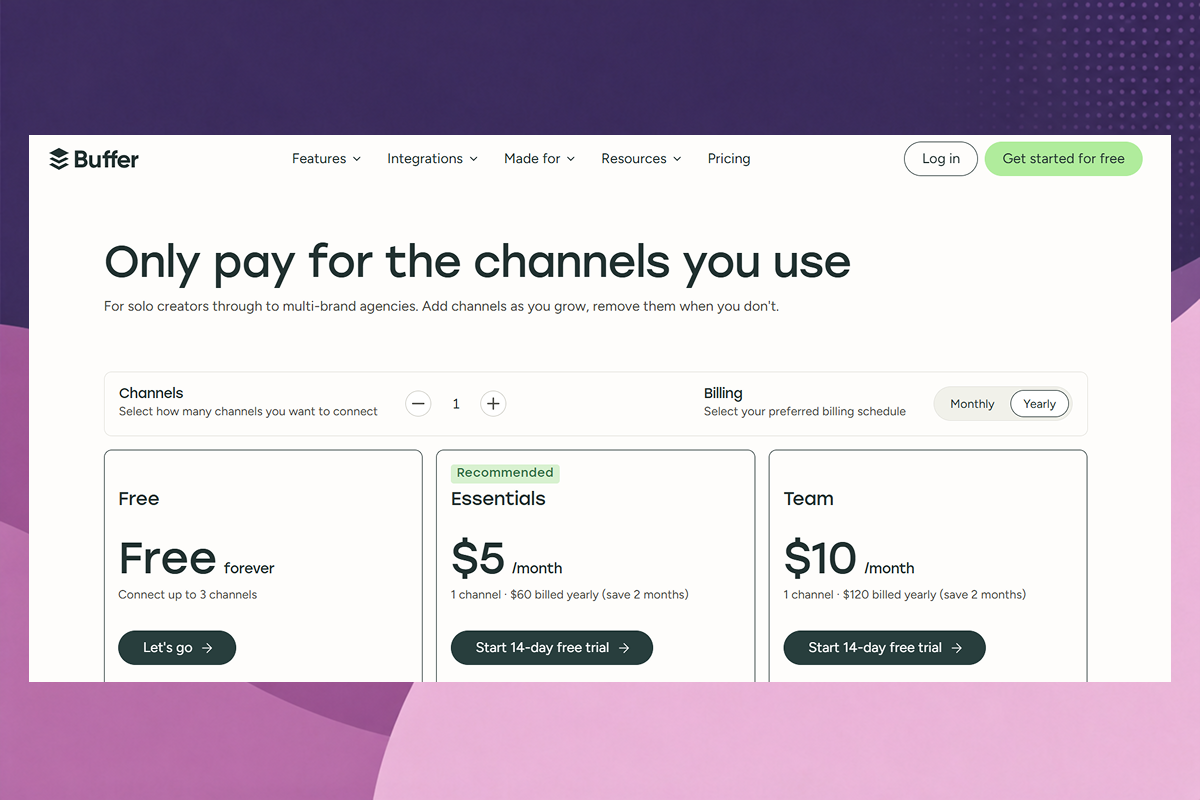Click the Channels label
1200x800 pixels.
151,393
